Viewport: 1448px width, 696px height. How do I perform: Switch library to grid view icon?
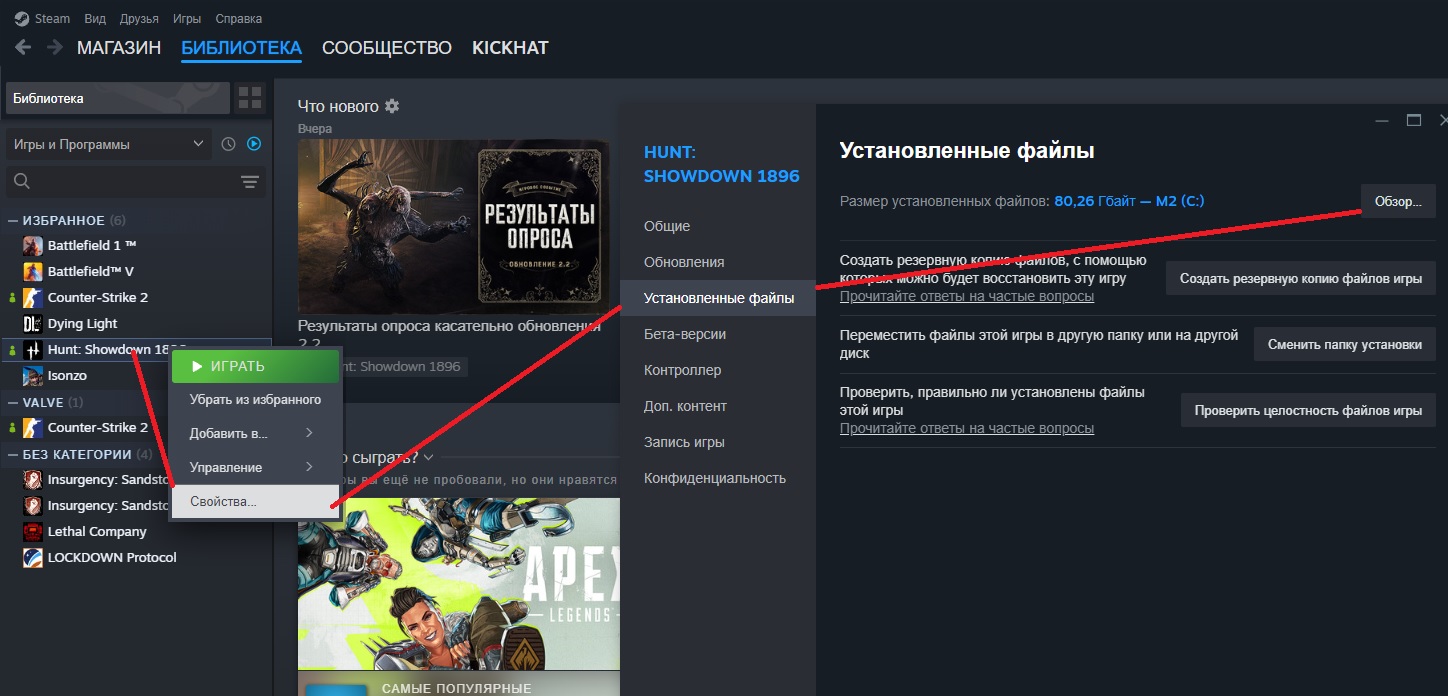pyautogui.click(x=249, y=98)
